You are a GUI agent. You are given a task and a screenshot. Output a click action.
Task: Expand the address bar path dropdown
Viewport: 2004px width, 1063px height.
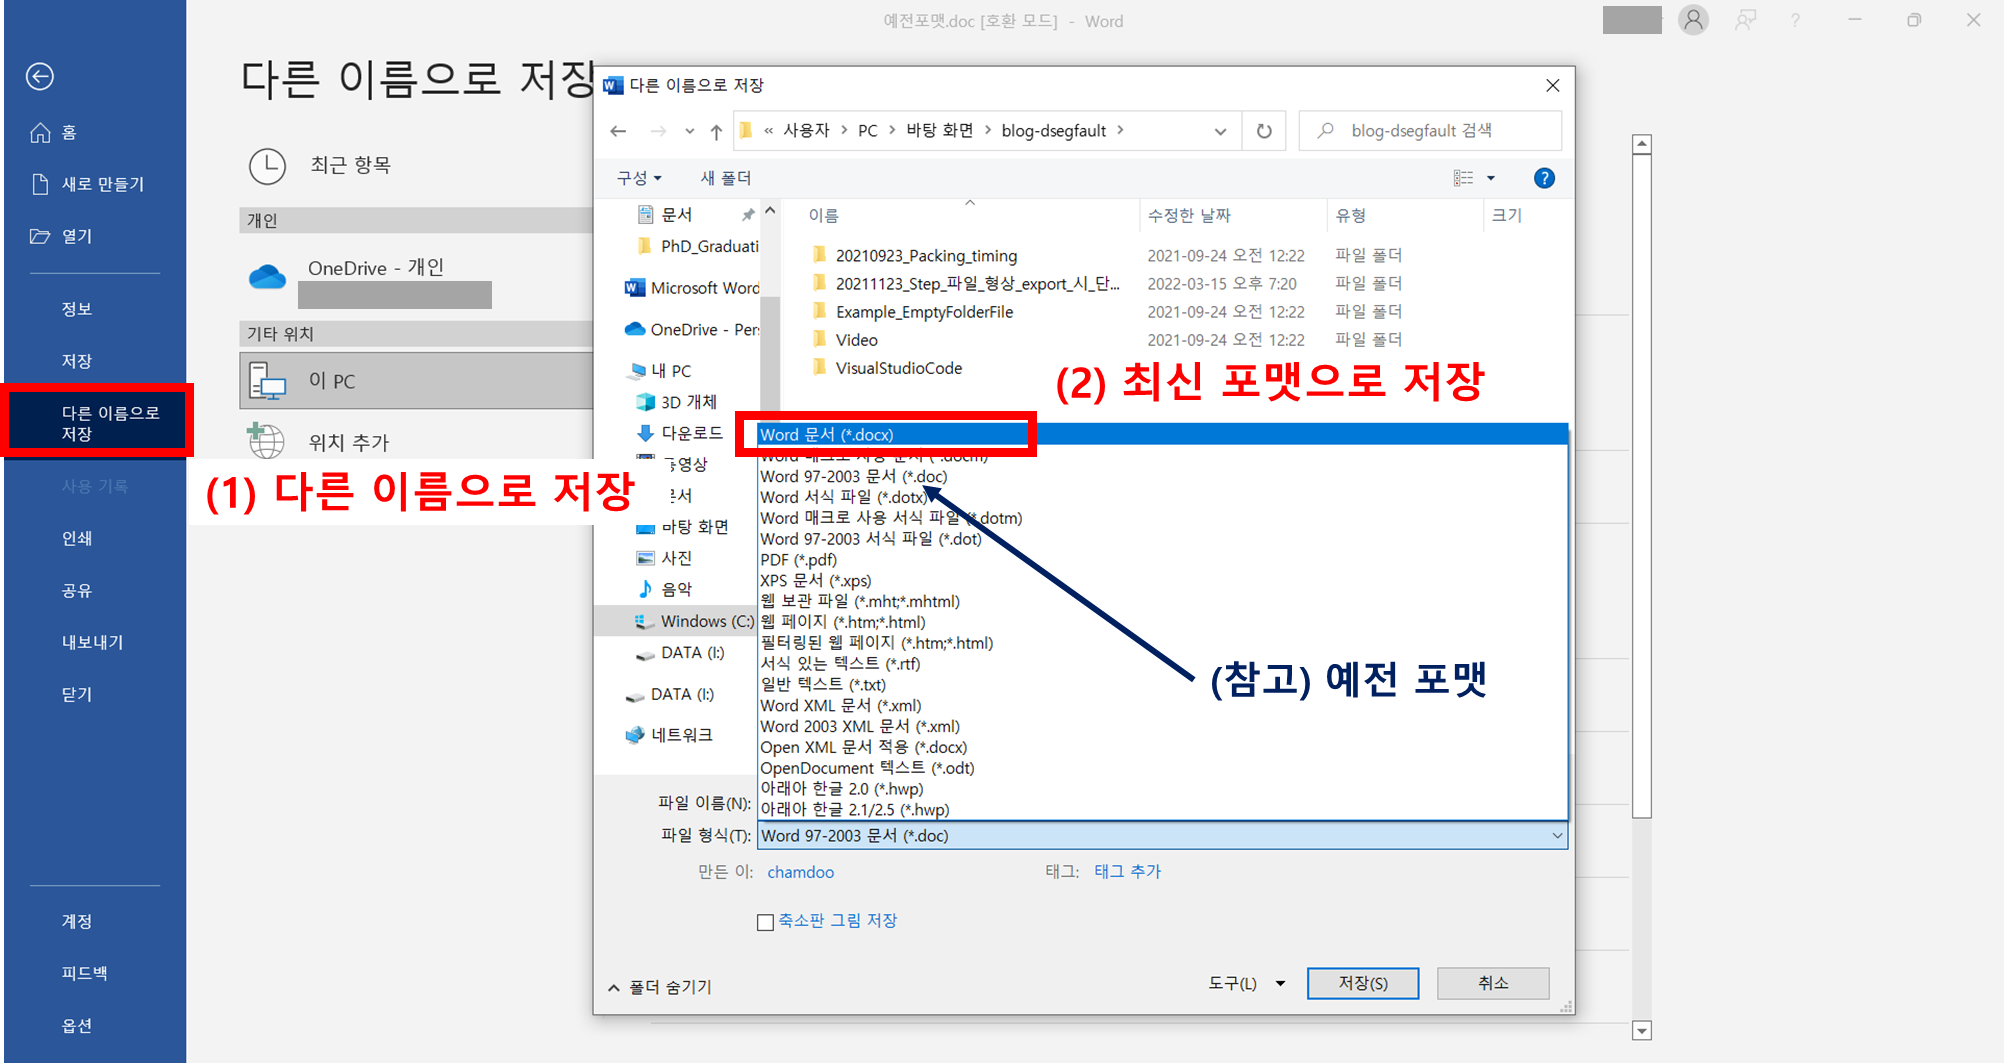[1220, 131]
